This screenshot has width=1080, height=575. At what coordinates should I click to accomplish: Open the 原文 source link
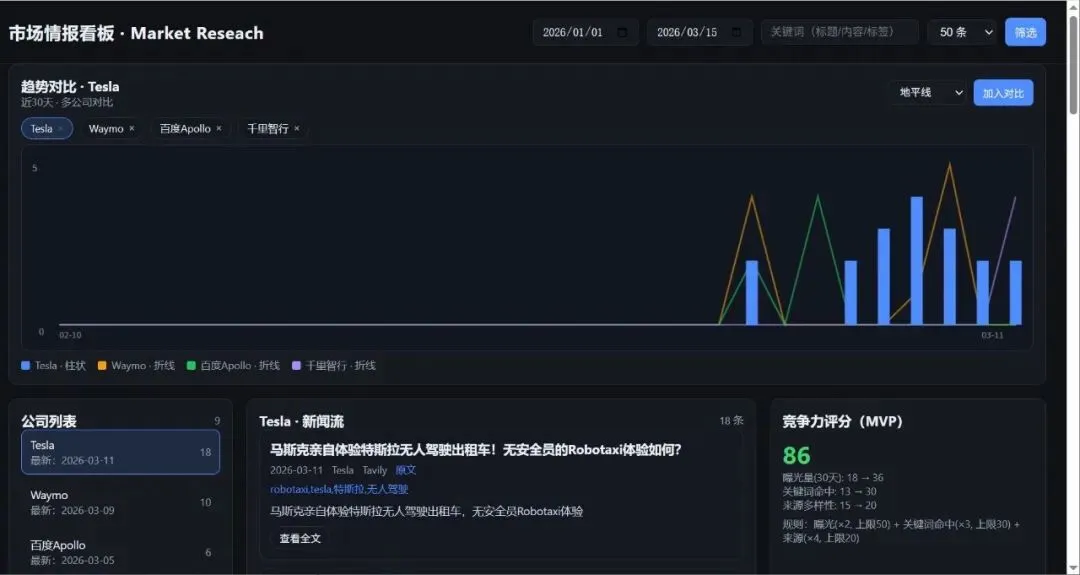(x=406, y=470)
